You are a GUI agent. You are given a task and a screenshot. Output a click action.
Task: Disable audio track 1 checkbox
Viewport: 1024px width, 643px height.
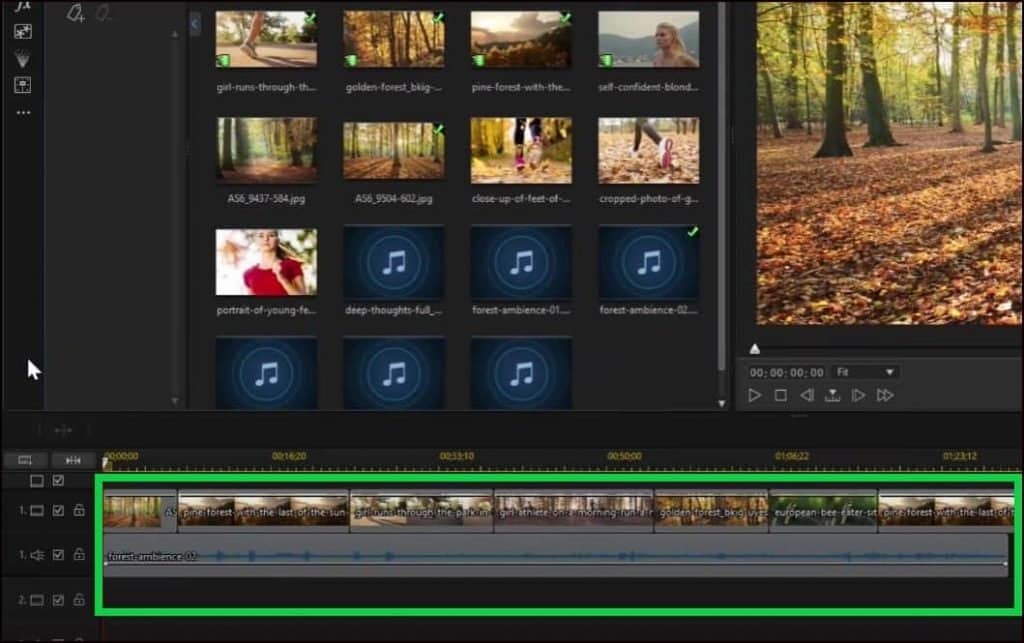pyautogui.click(x=58, y=555)
